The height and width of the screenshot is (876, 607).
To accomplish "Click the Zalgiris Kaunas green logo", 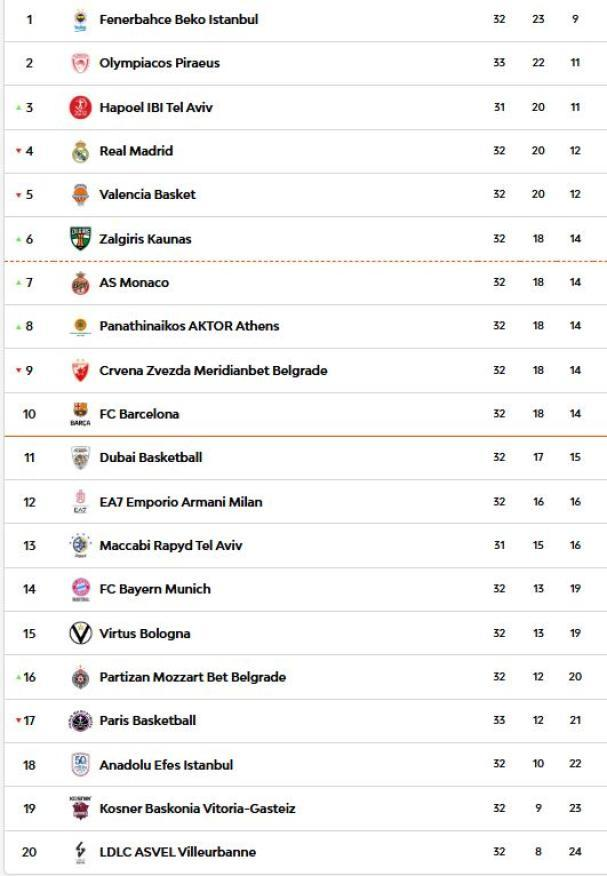I will pyautogui.click(x=80, y=239).
